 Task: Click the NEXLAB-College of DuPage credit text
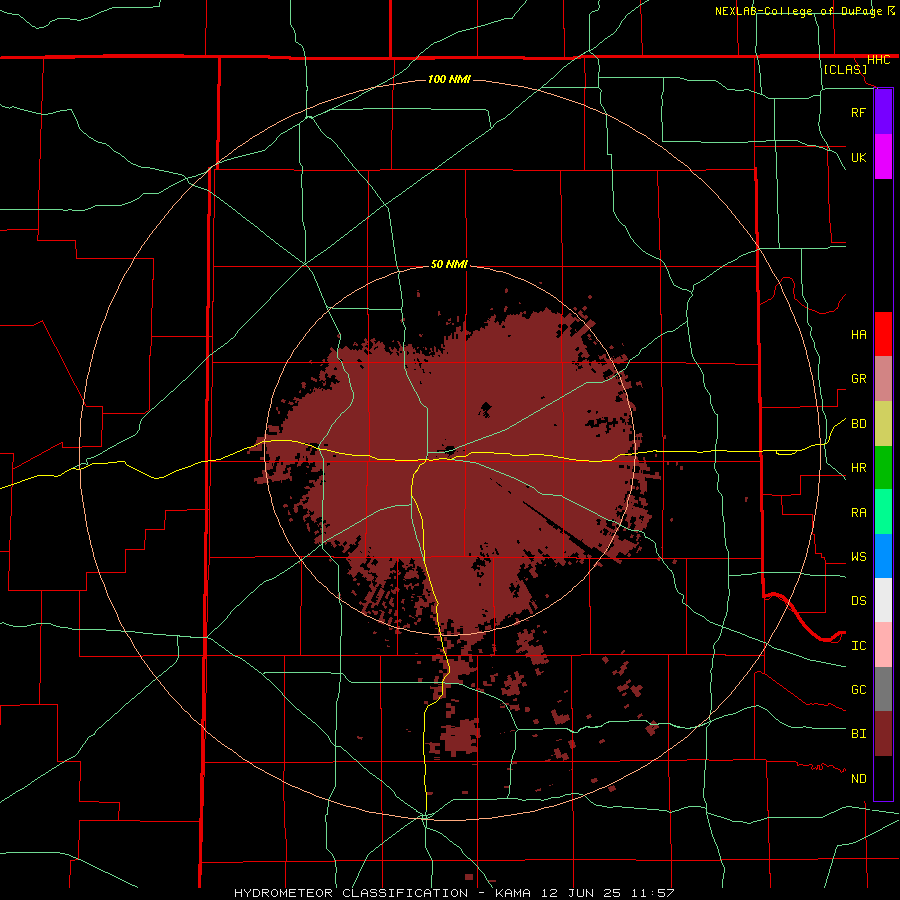798,11
